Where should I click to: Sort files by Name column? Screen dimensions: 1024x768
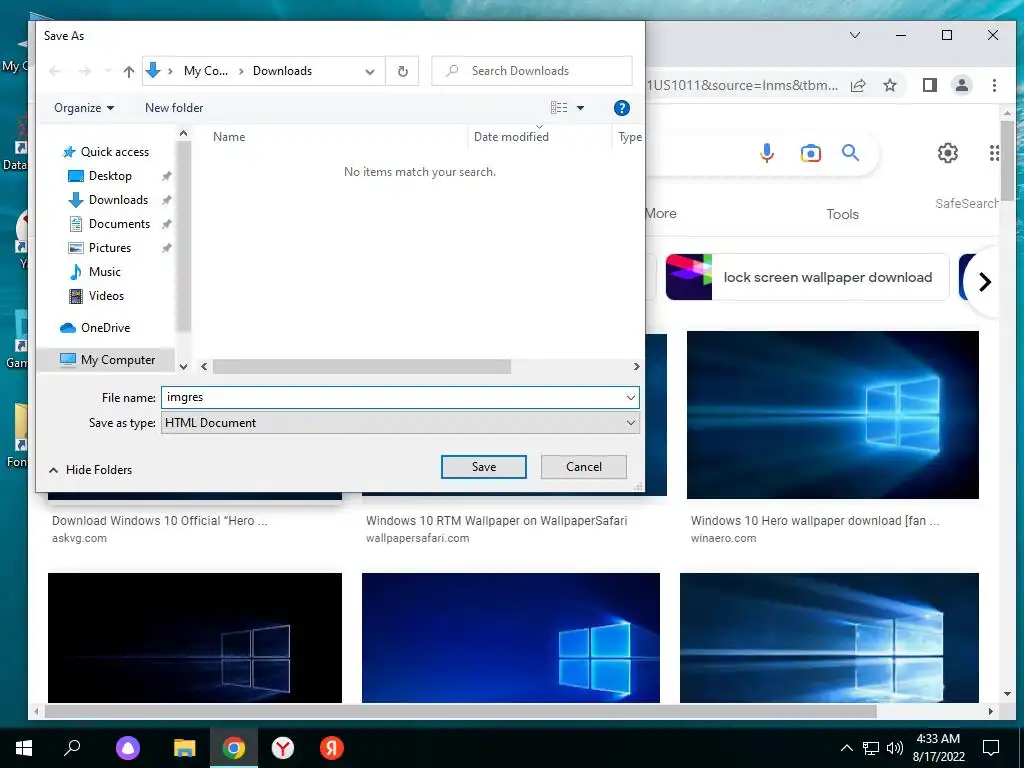(x=229, y=137)
